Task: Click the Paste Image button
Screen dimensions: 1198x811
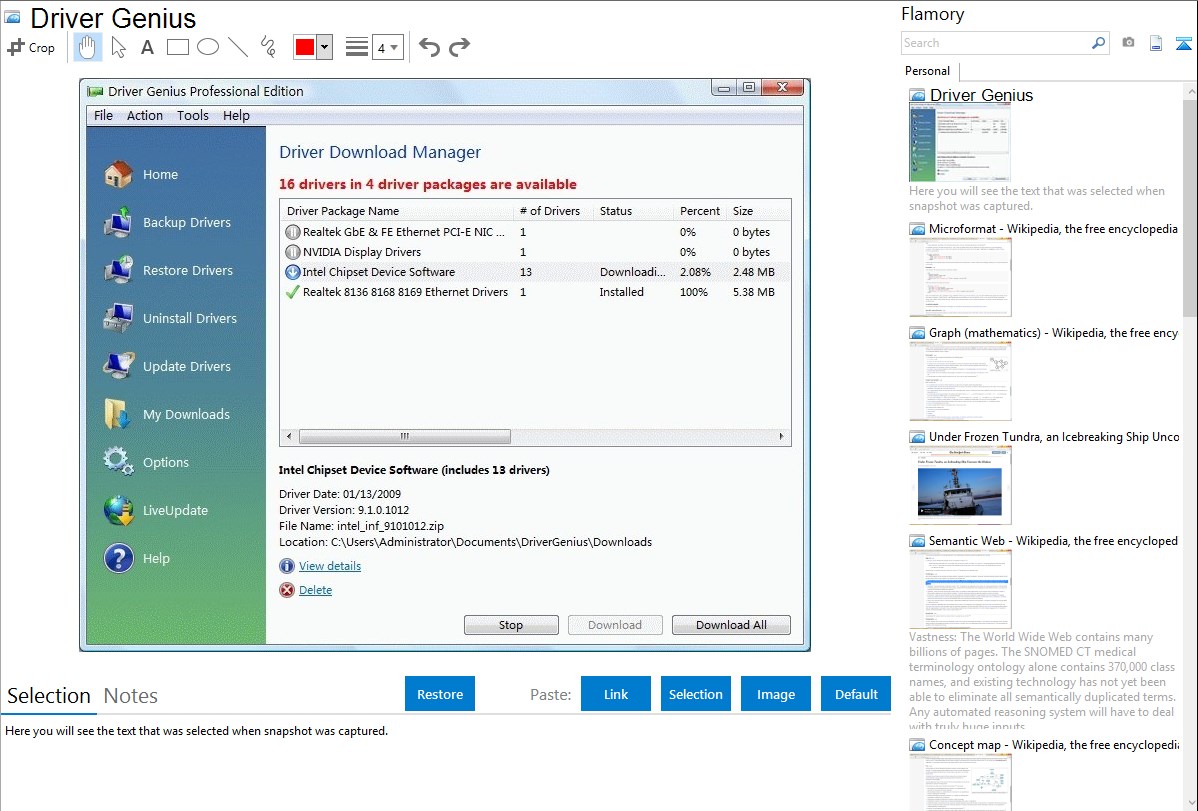Action: pos(775,693)
